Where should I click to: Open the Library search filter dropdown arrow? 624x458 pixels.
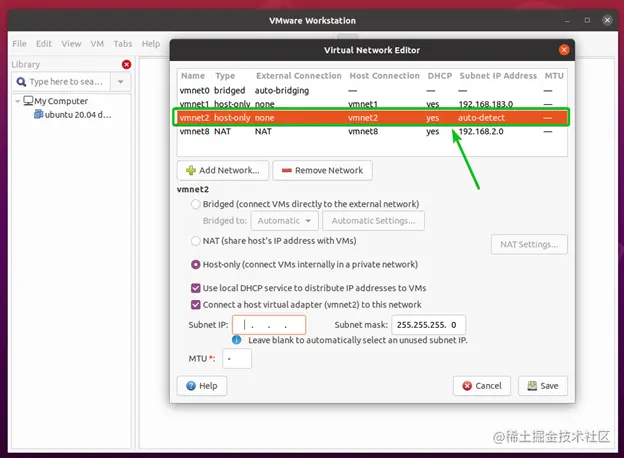(121, 82)
